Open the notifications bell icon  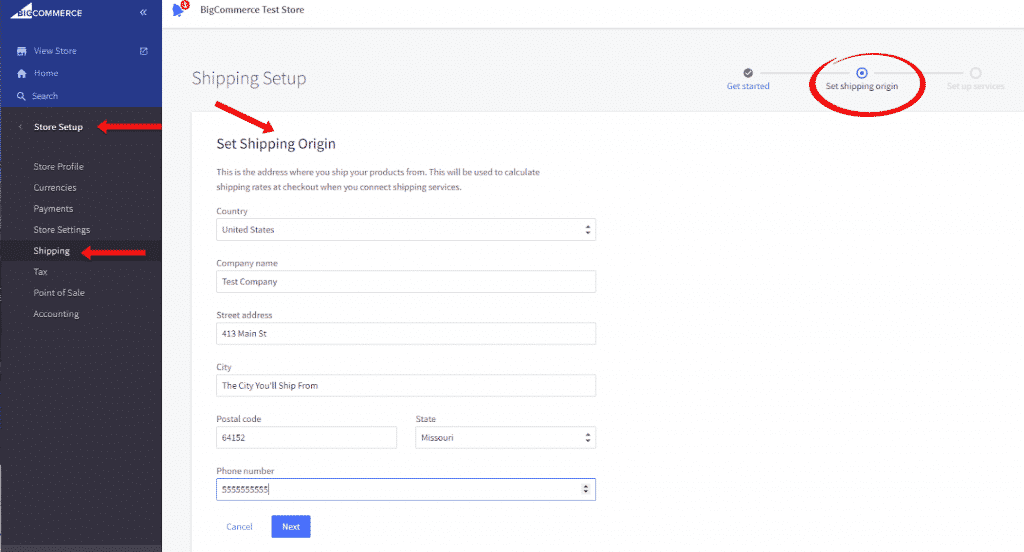pos(178,10)
